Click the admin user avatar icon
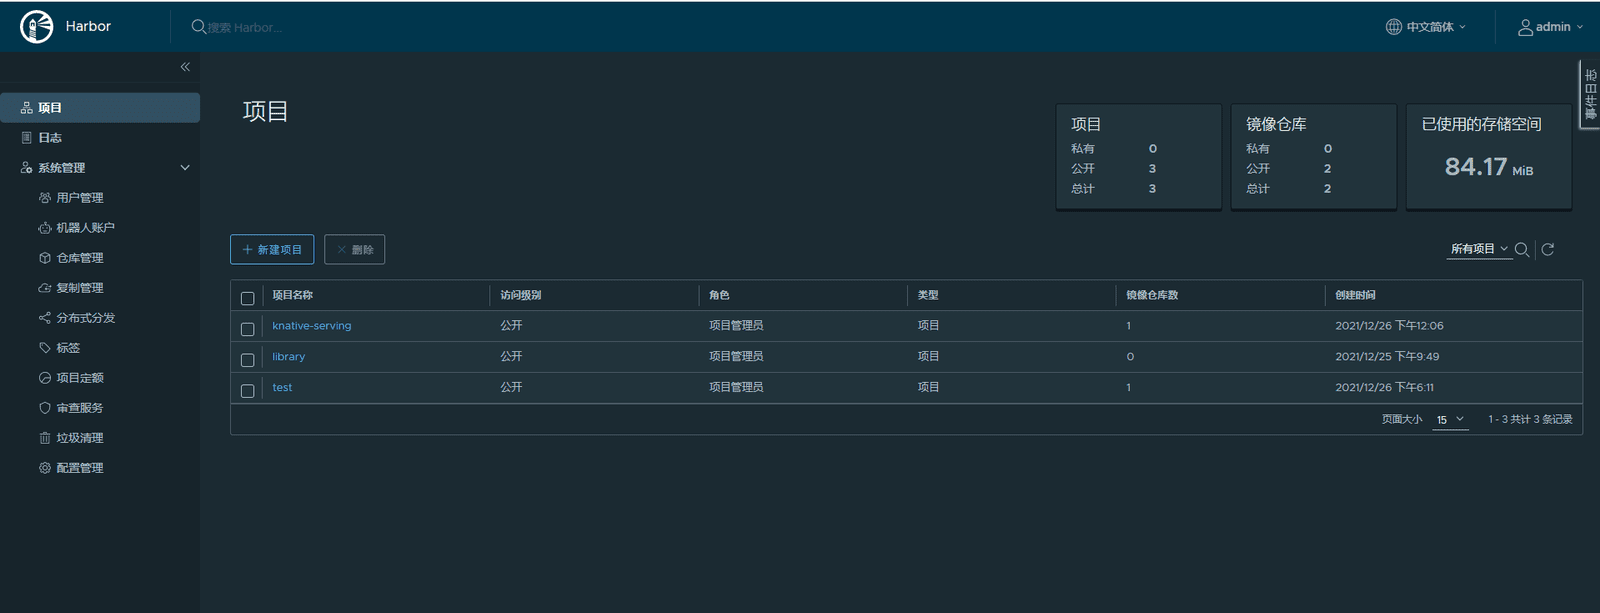Image resolution: width=1600 pixels, height=613 pixels. [x=1525, y=27]
